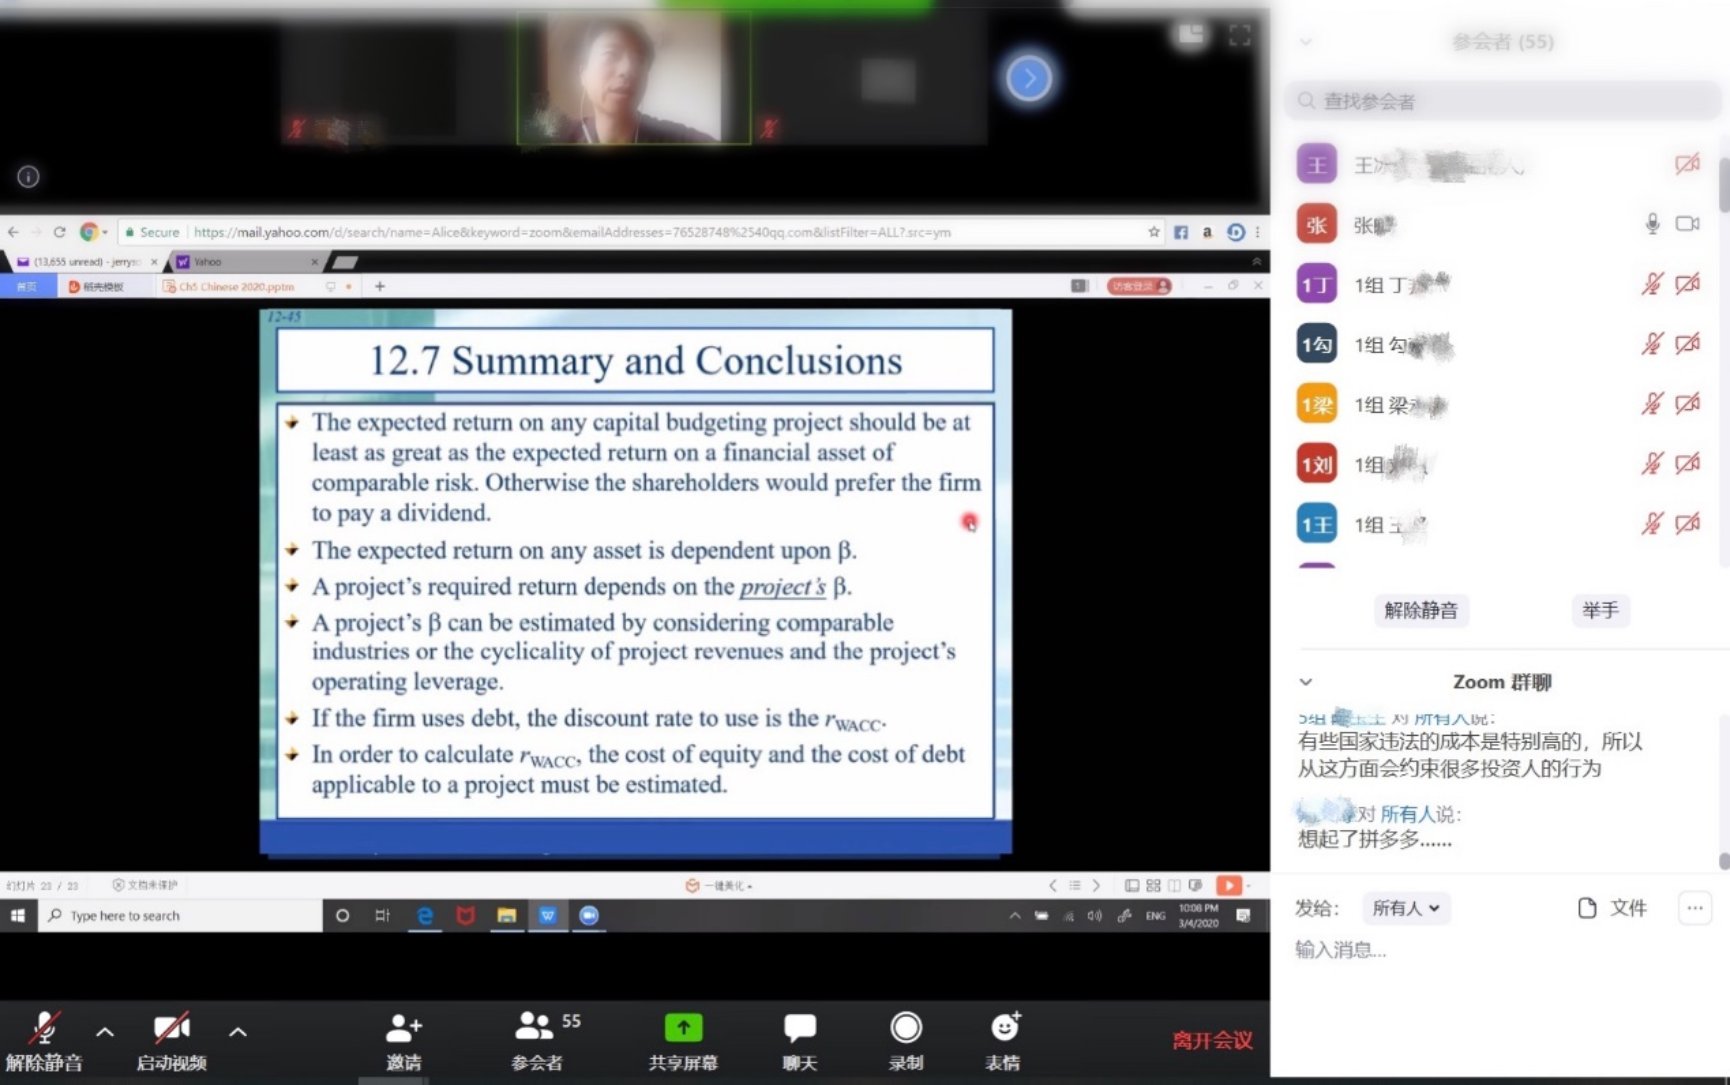This screenshot has width=1730, height=1085.
Task: Click the red 离开会议 leave meeting button
Action: pos(1211,1040)
